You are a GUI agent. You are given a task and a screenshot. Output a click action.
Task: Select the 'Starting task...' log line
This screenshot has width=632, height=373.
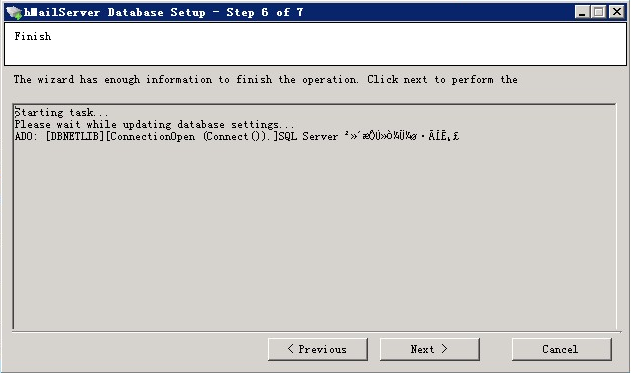(61, 112)
